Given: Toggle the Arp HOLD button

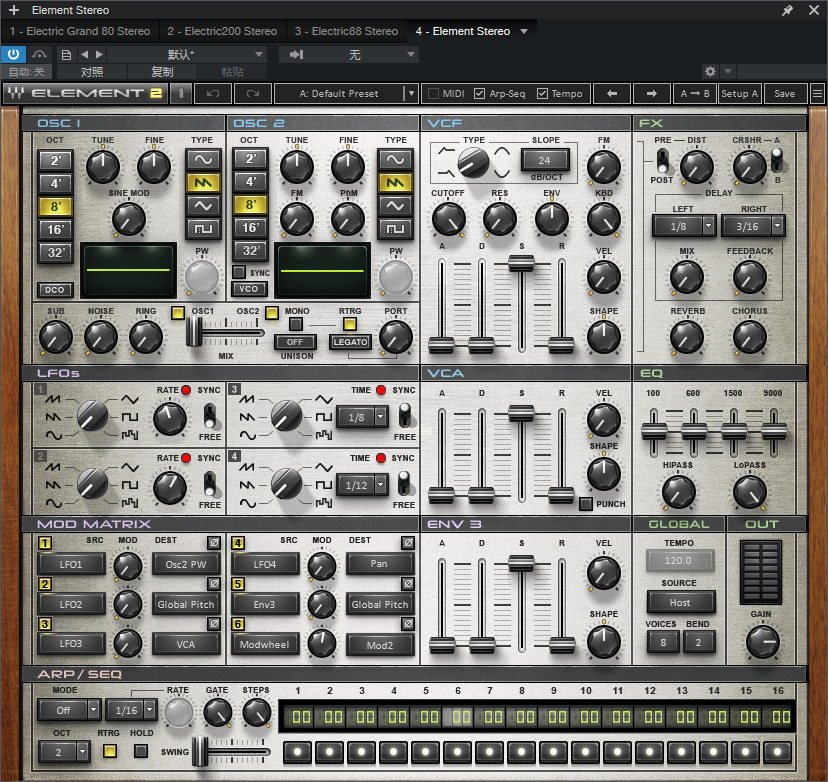Looking at the screenshot, I should point(140,751).
